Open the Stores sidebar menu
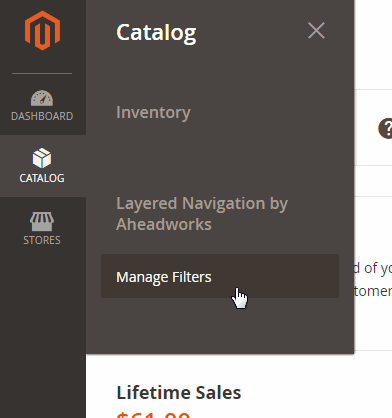 (x=42, y=228)
